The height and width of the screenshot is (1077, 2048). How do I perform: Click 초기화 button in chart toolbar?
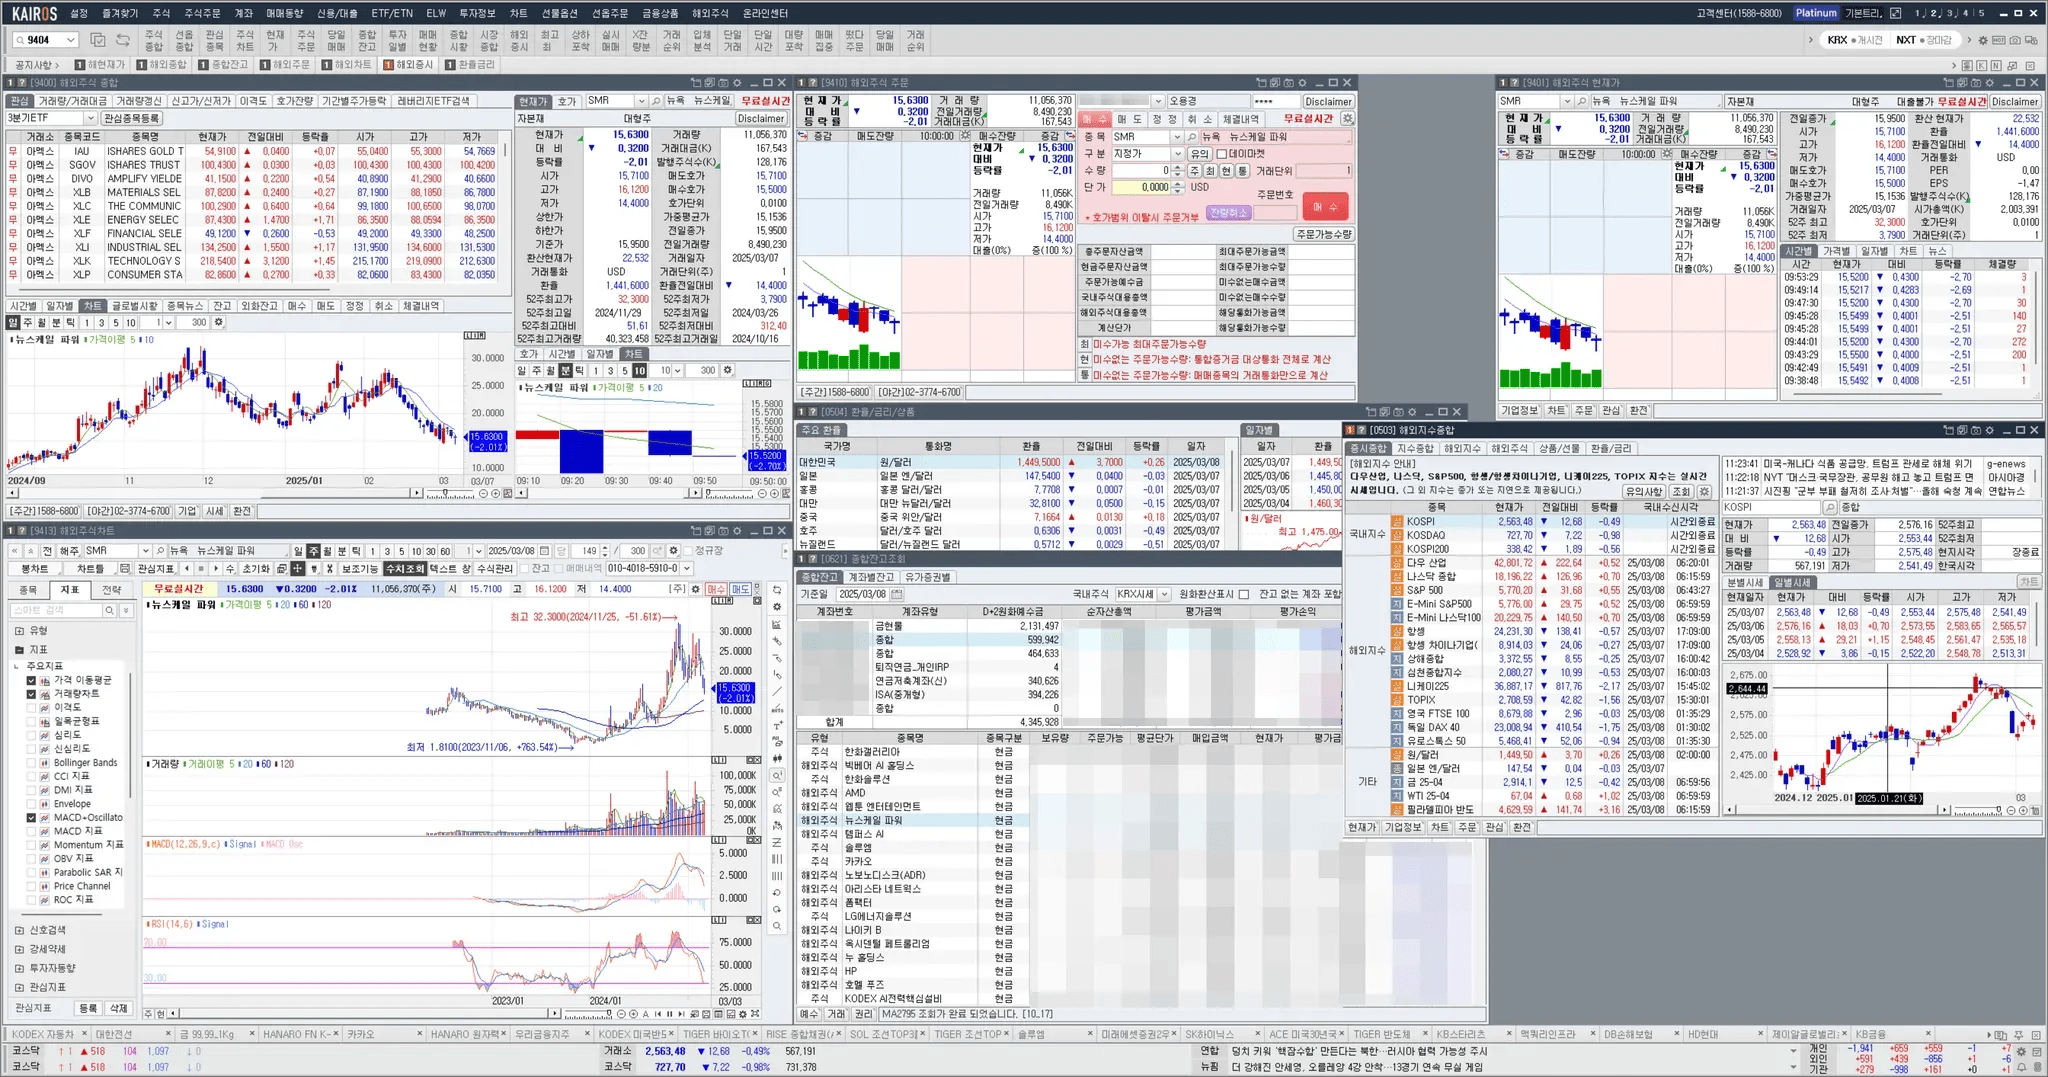point(256,568)
